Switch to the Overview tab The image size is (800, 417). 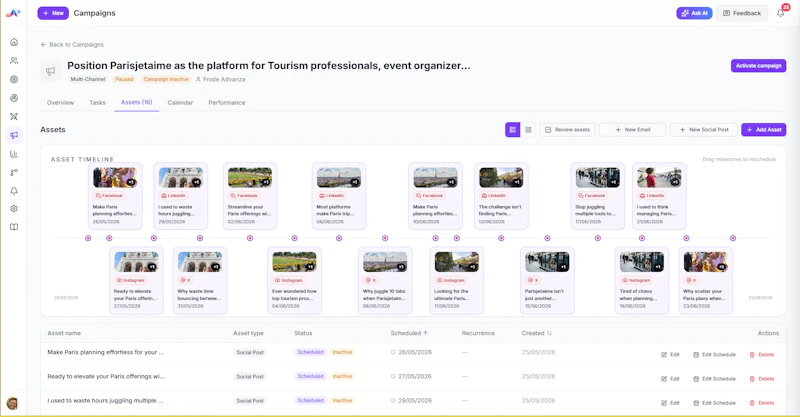pyautogui.click(x=60, y=103)
